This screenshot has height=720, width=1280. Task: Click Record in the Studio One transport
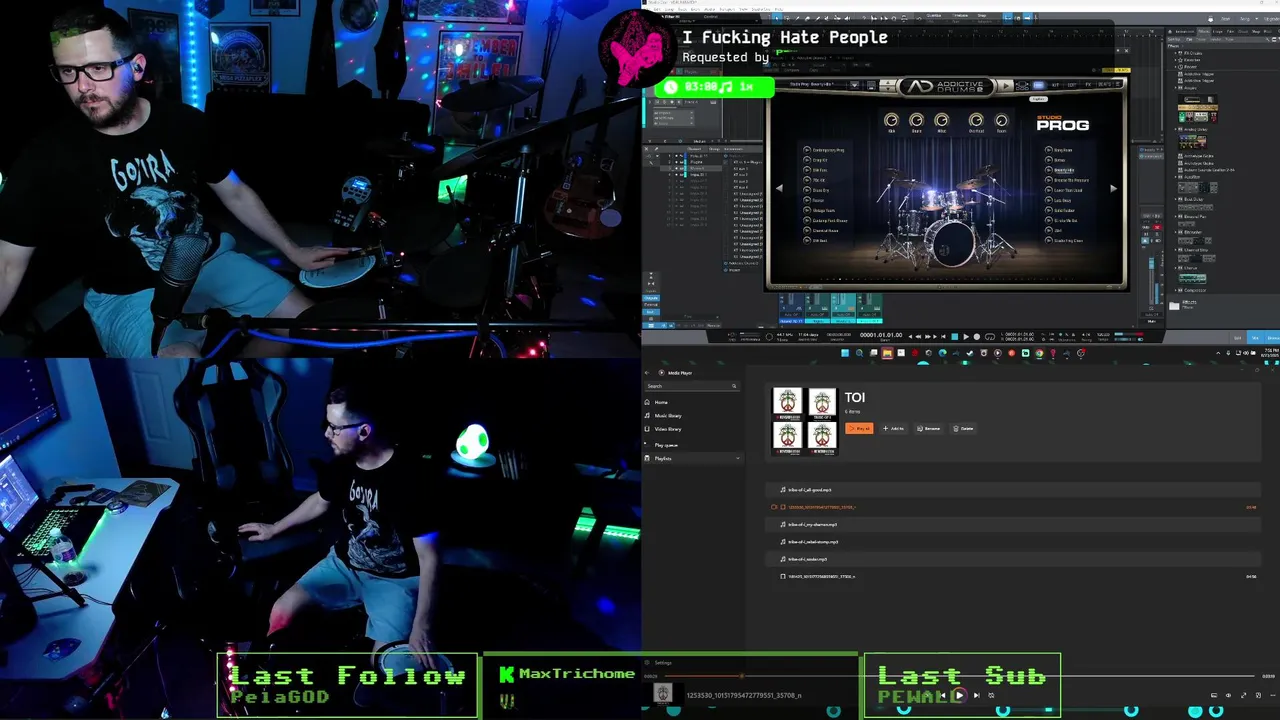[976, 336]
